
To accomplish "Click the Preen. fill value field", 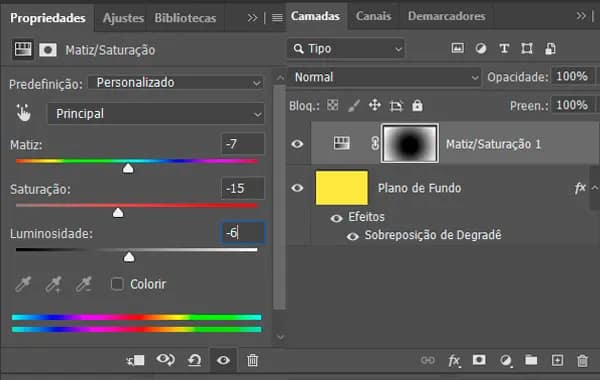I will pos(572,105).
